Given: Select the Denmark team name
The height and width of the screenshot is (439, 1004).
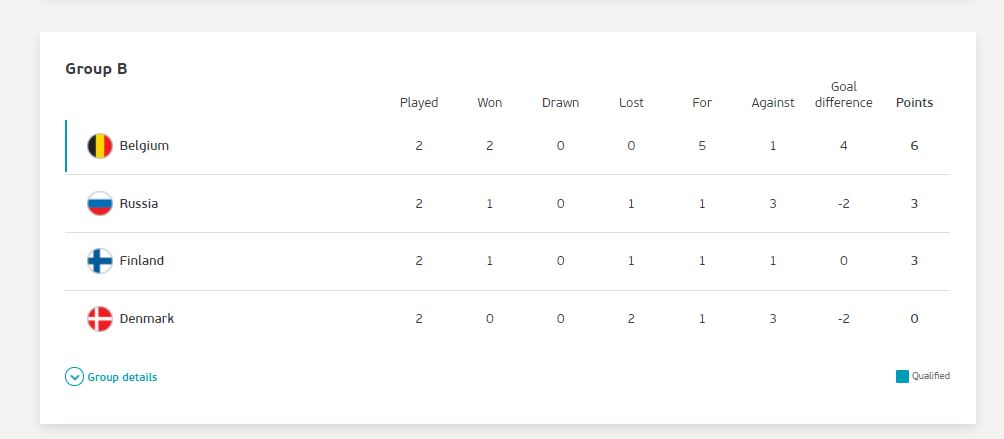Looking at the screenshot, I should point(147,319).
